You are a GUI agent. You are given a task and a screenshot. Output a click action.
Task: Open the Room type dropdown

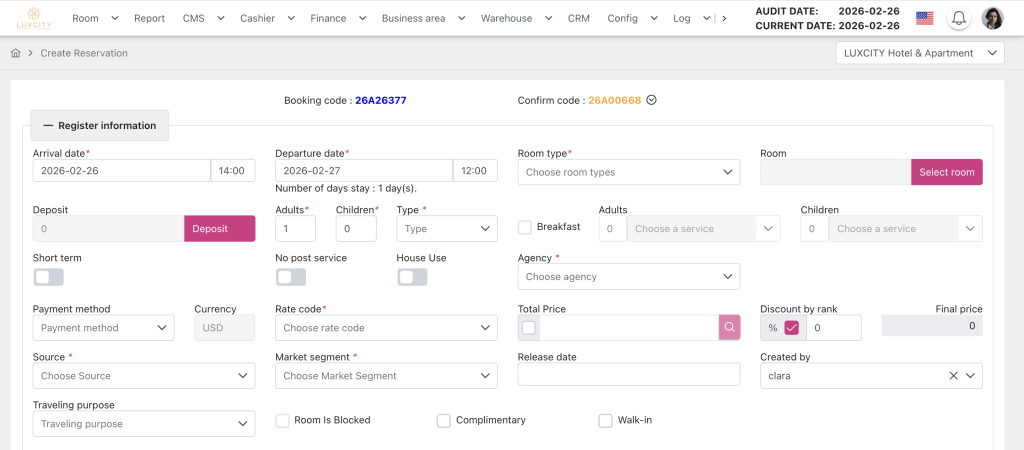629,172
